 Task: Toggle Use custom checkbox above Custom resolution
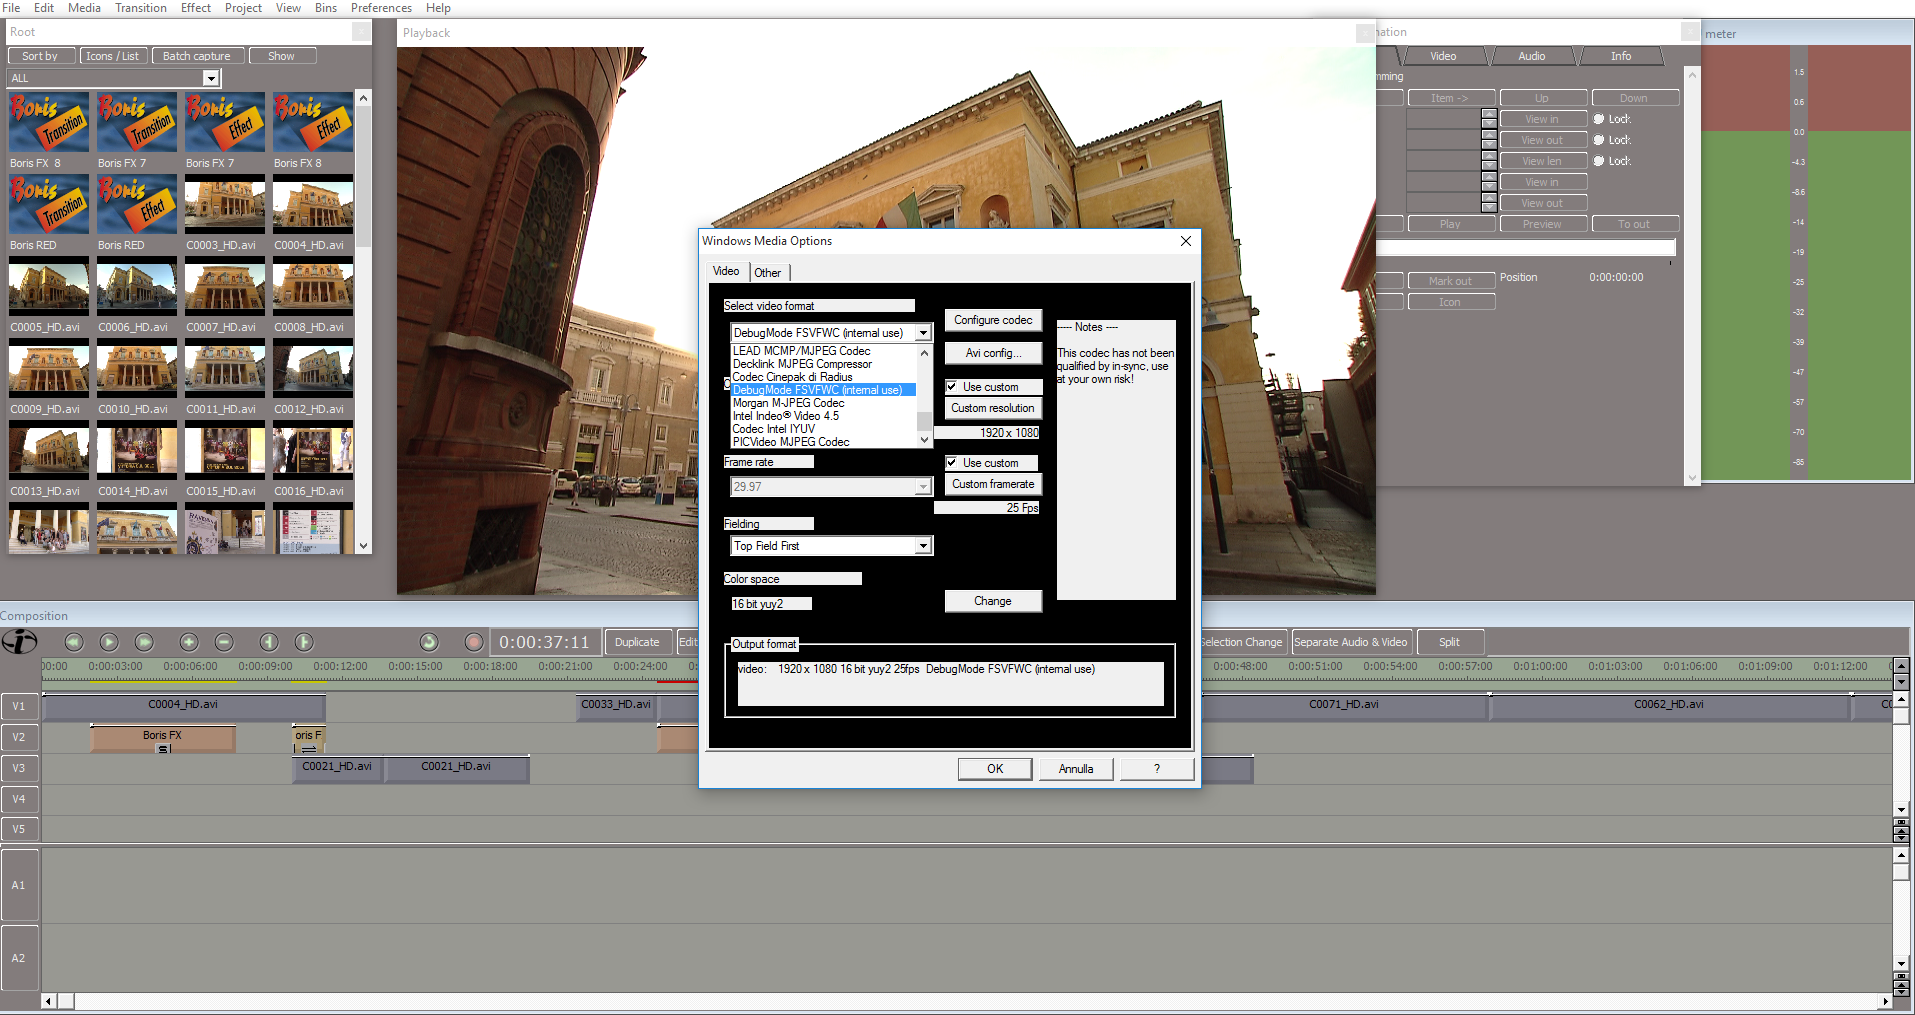952,387
